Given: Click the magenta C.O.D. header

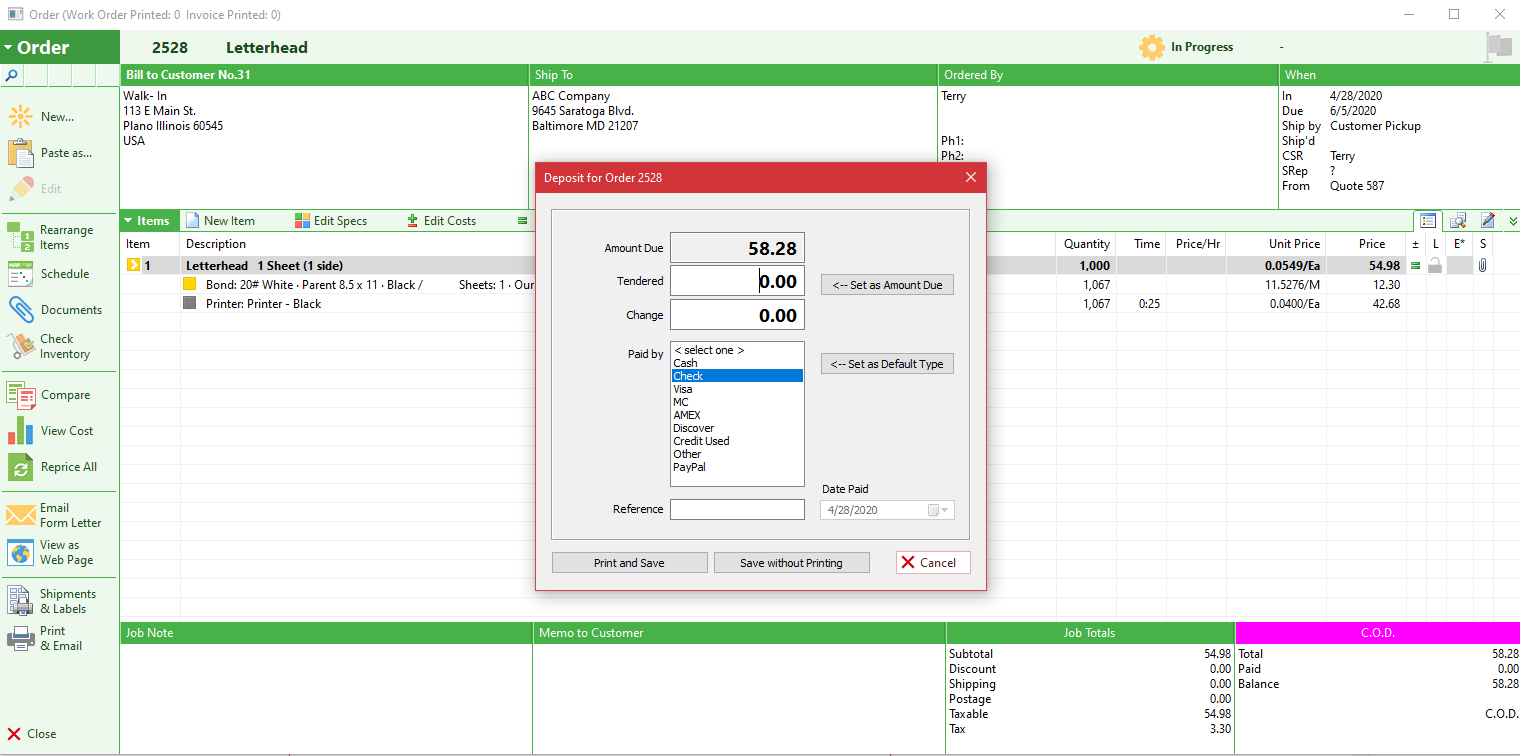Looking at the screenshot, I should point(1378,633).
